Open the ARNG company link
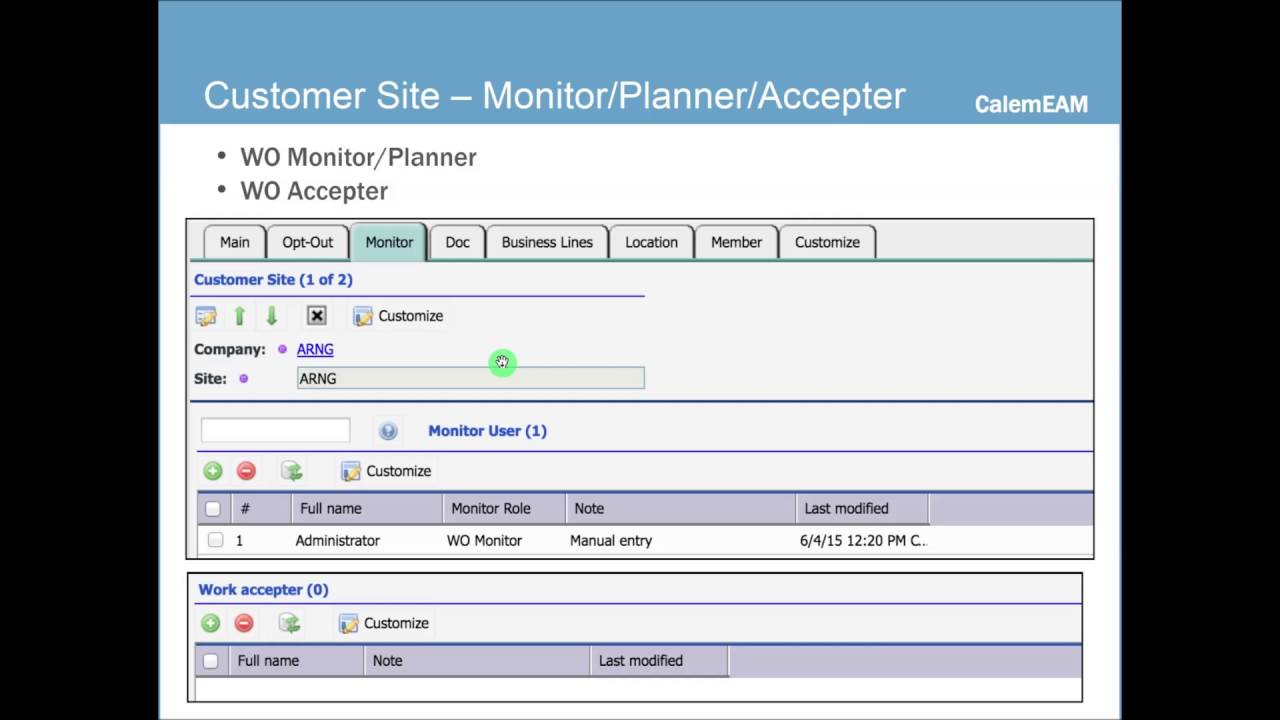1280x720 pixels. (315, 349)
